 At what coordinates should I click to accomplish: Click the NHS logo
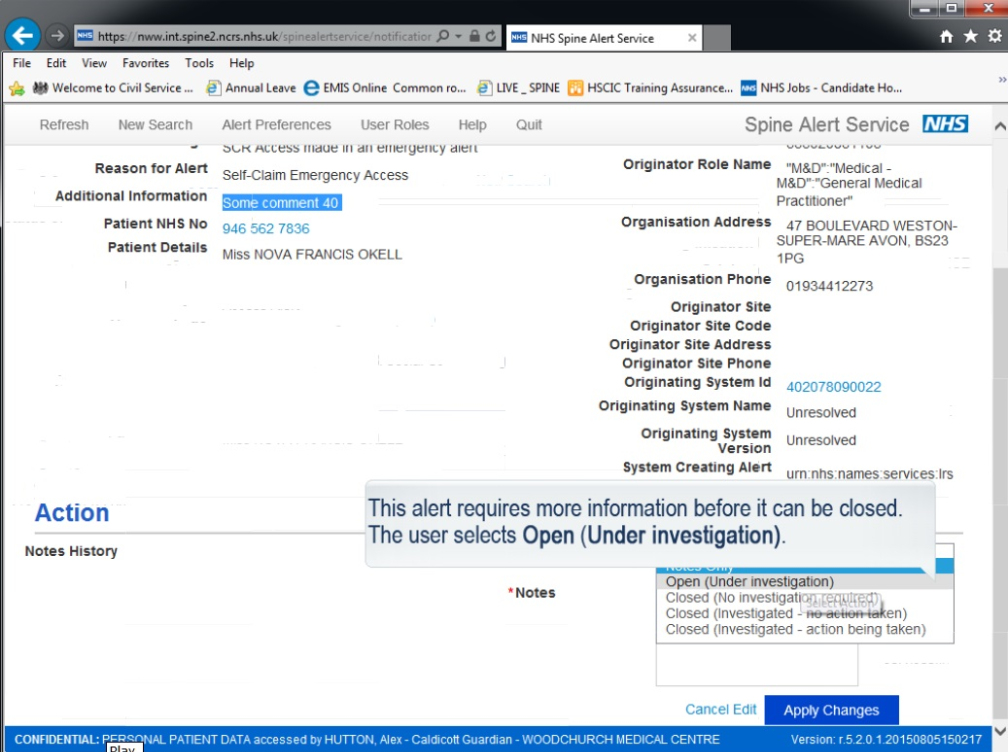point(945,123)
